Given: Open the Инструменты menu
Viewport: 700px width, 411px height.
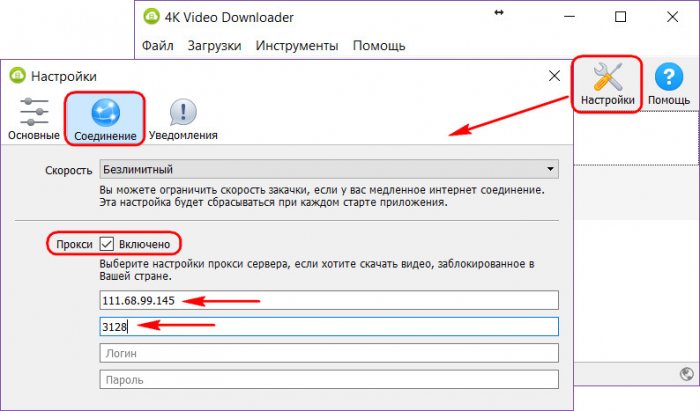Looking at the screenshot, I should [x=297, y=46].
